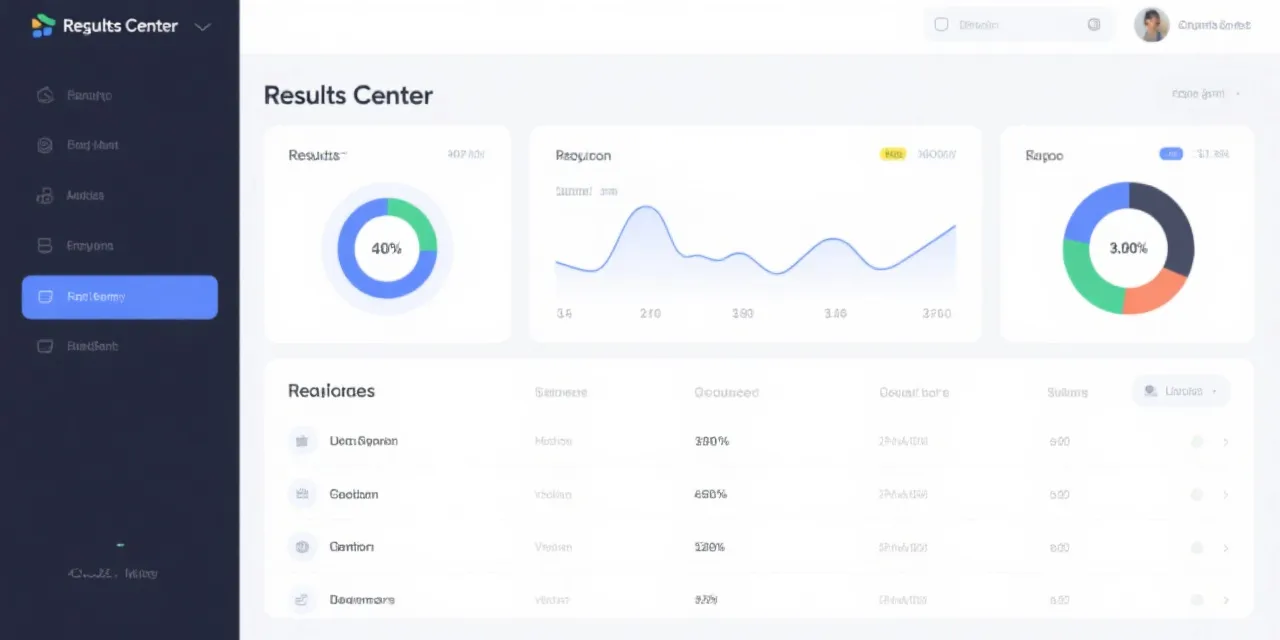Toggle the status dot in the first table row
The image size is (1280, 640).
[x=1196, y=442]
